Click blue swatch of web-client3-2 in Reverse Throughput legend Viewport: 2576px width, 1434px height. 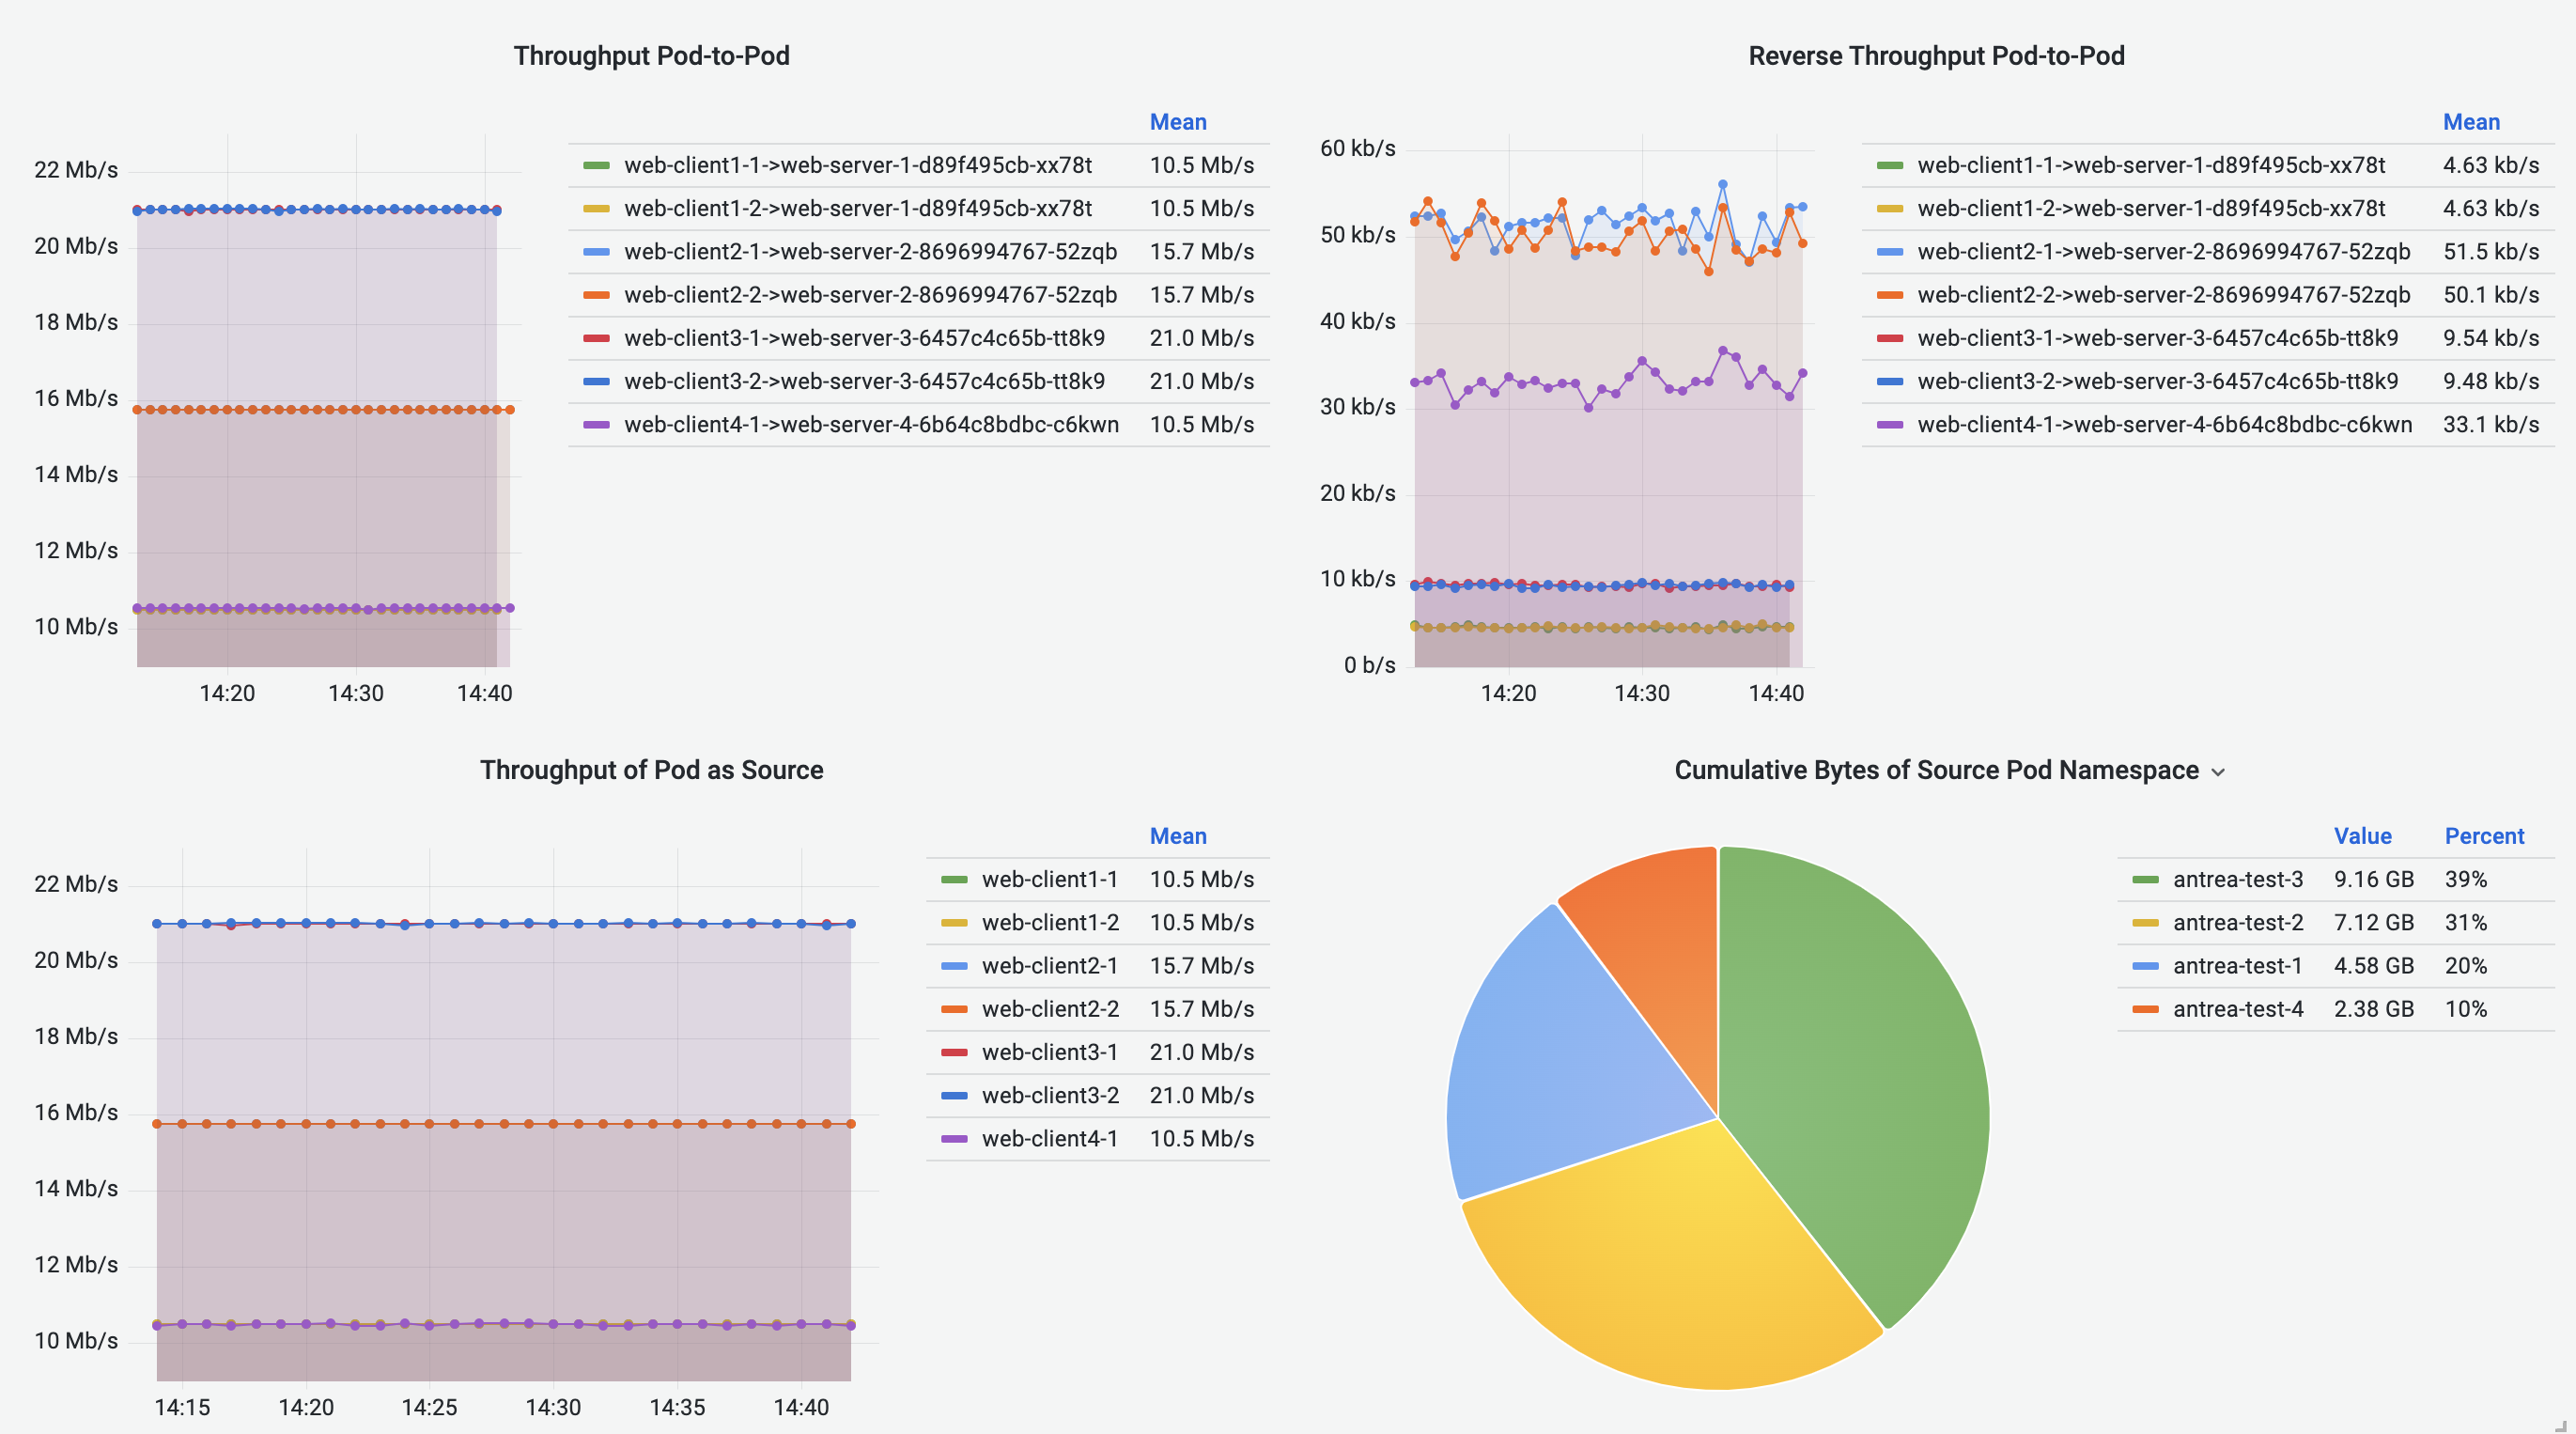[x=1890, y=381]
